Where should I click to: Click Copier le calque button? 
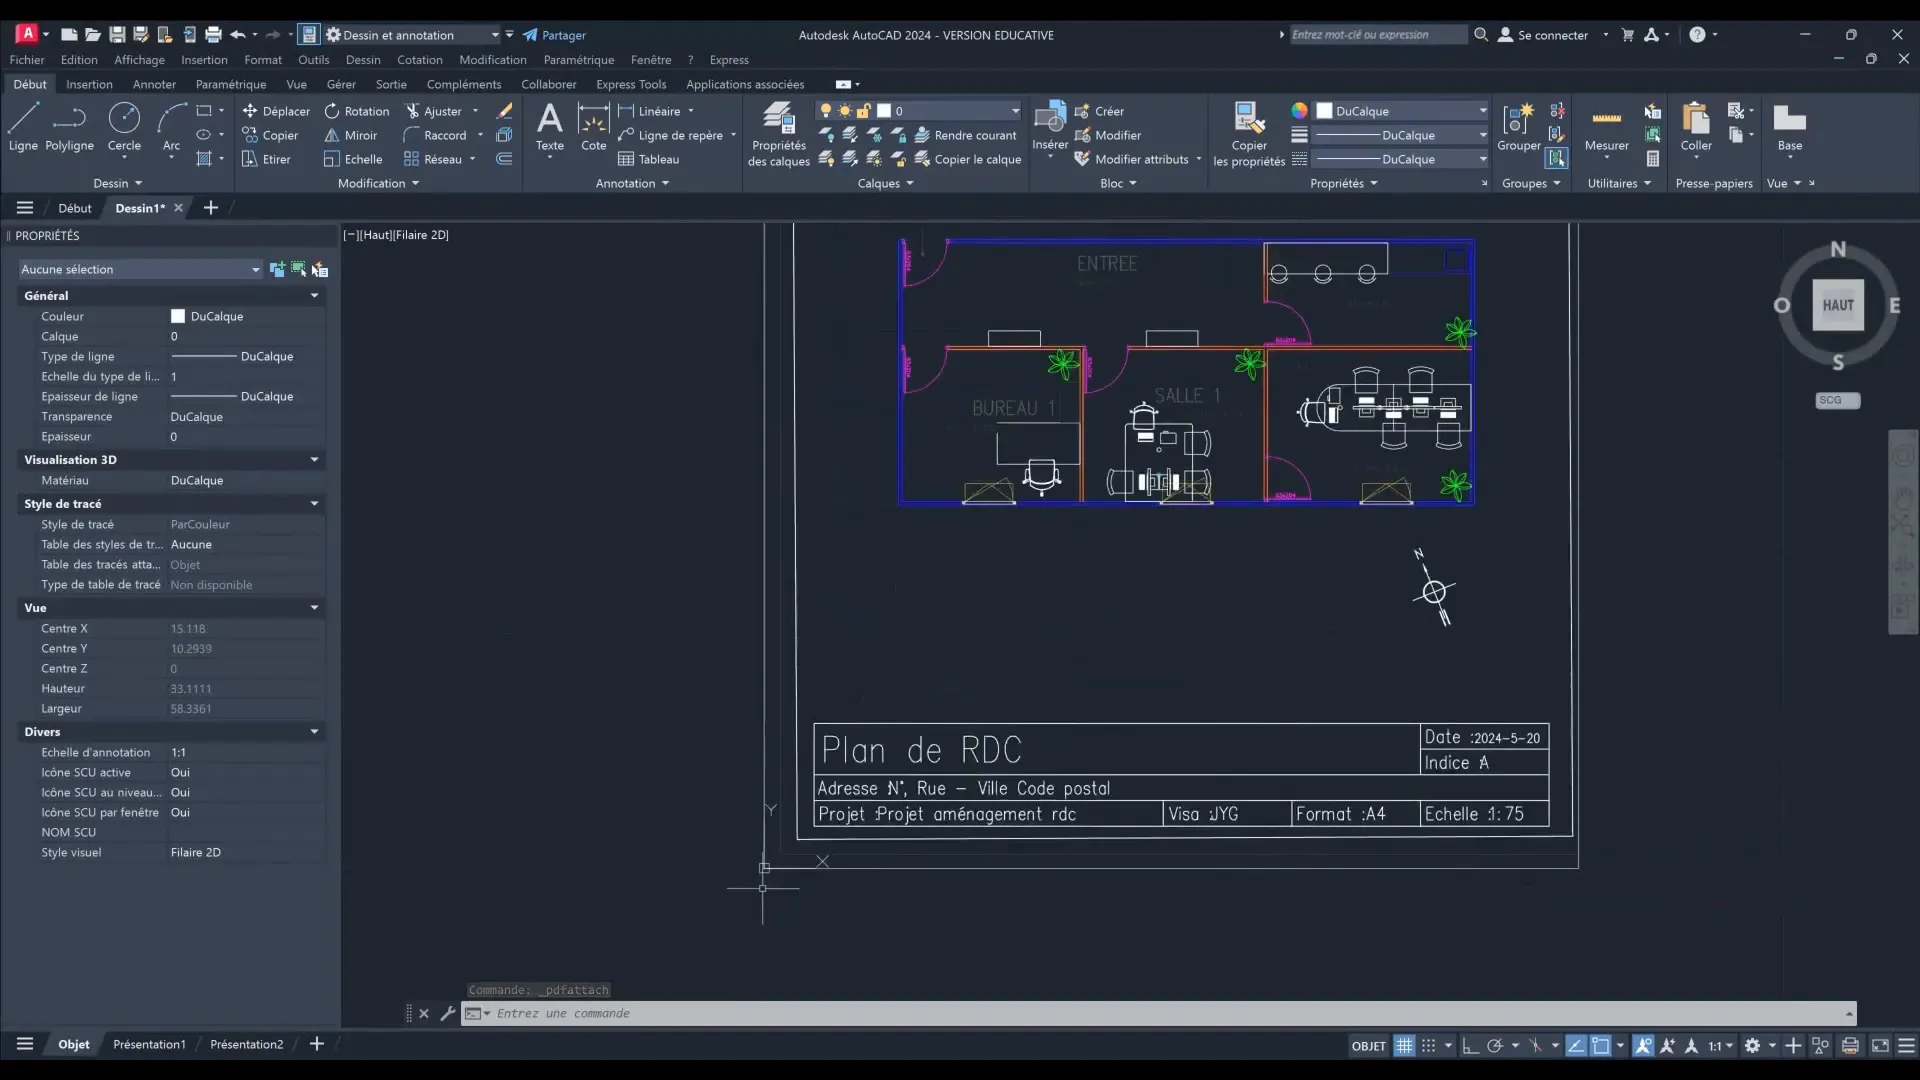point(968,159)
